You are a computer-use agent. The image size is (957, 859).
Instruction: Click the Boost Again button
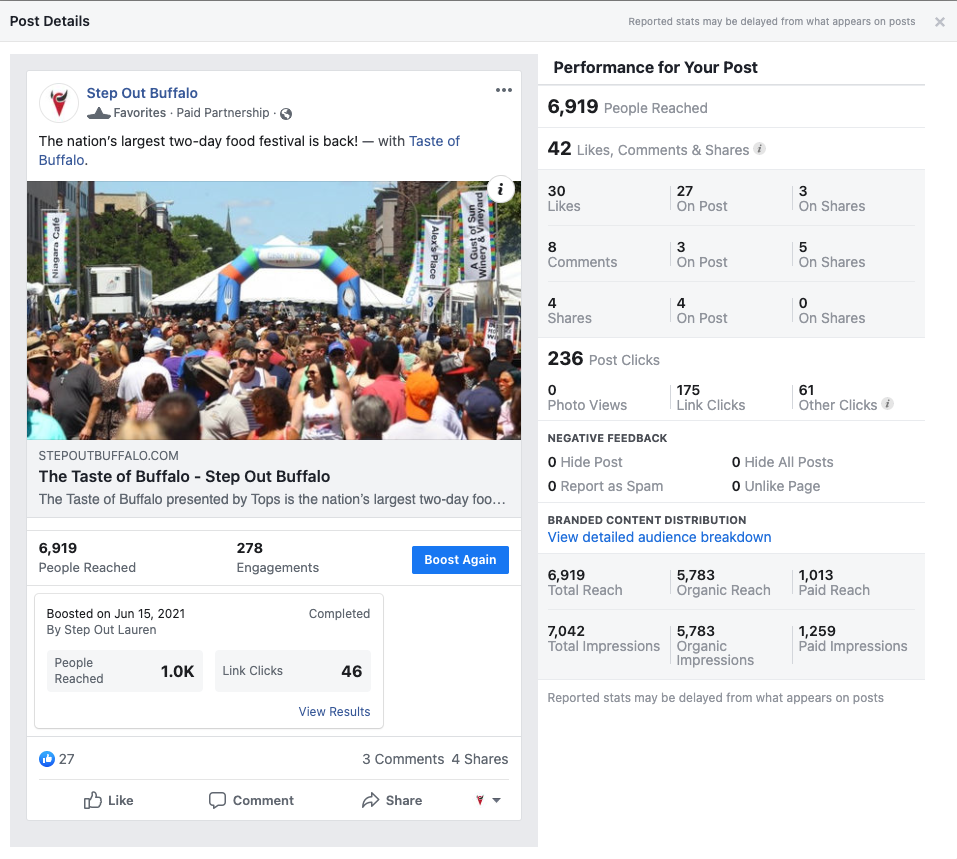click(x=460, y=560)
